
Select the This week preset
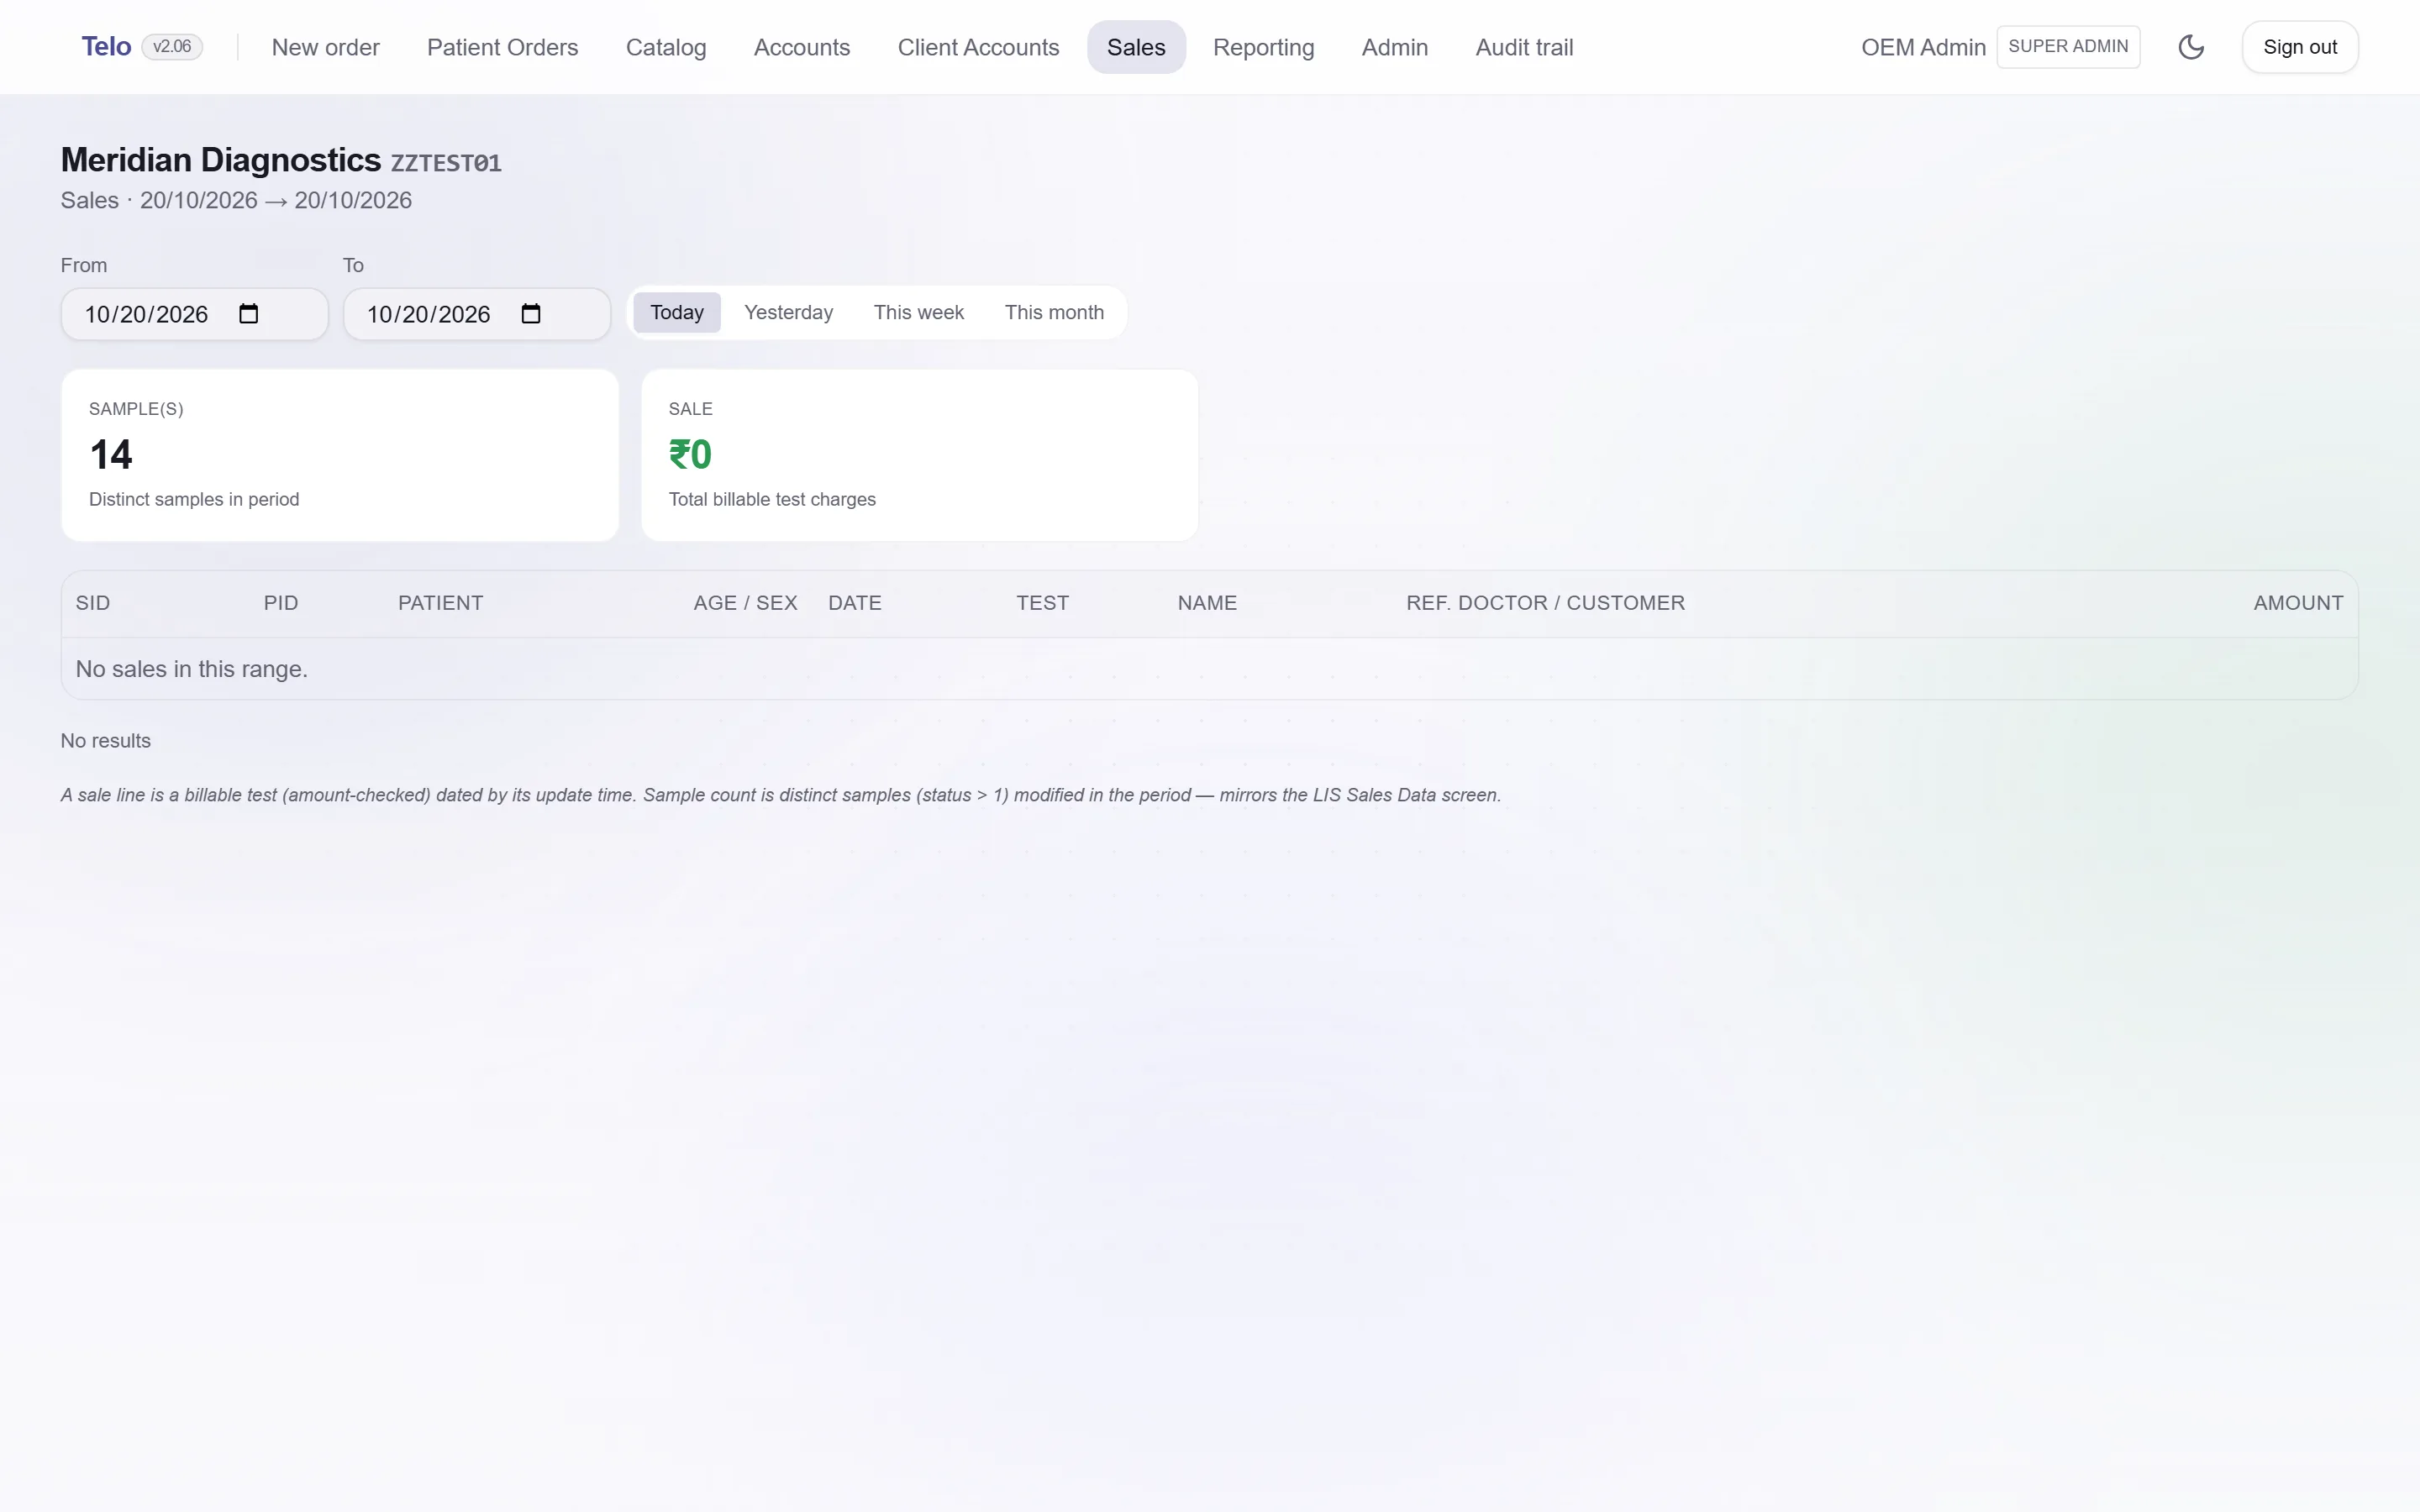918,312
